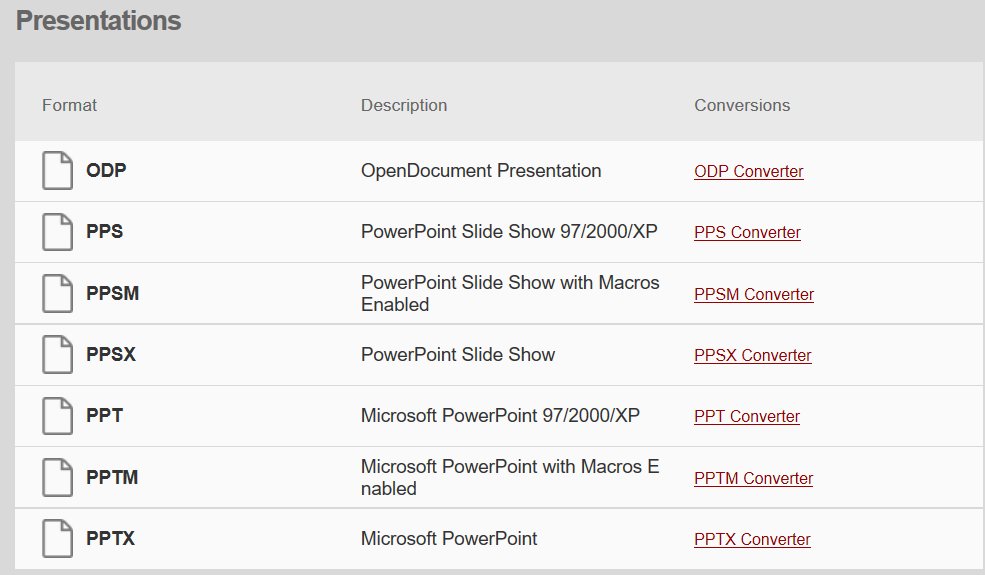Image resolution: width=985 pixels, height=575 pixels.
Task: Click the Format column header
Action: [69, 105]
